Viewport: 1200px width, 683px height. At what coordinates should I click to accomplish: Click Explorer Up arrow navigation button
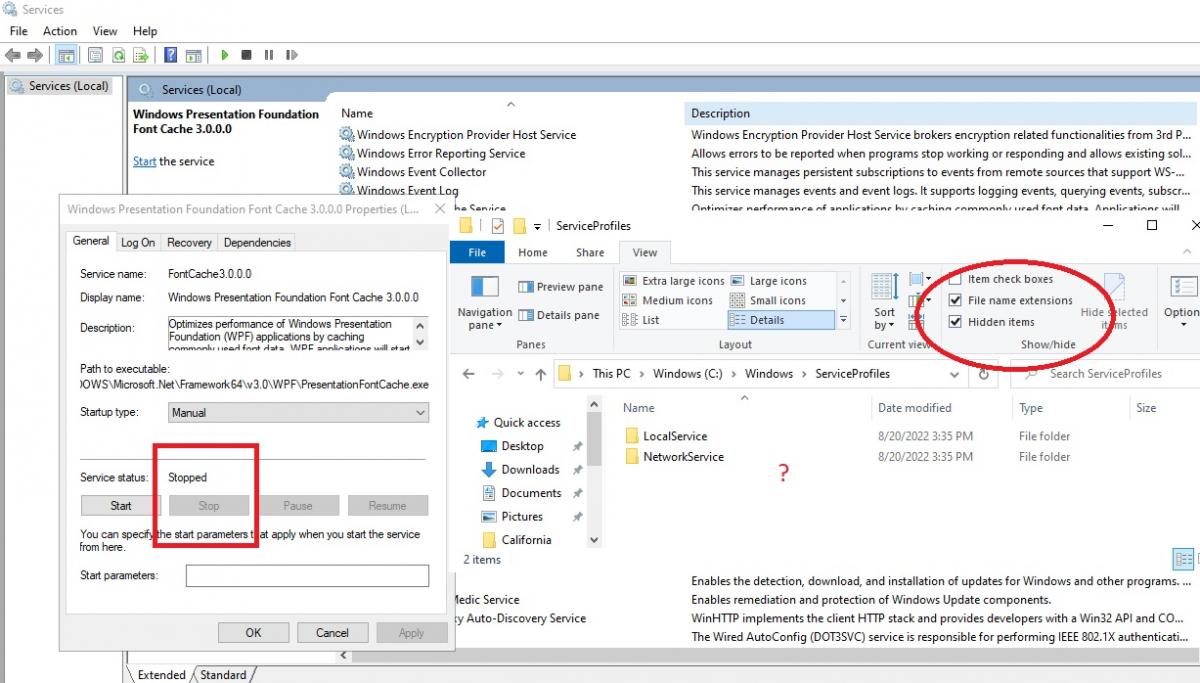coord(541,373)
